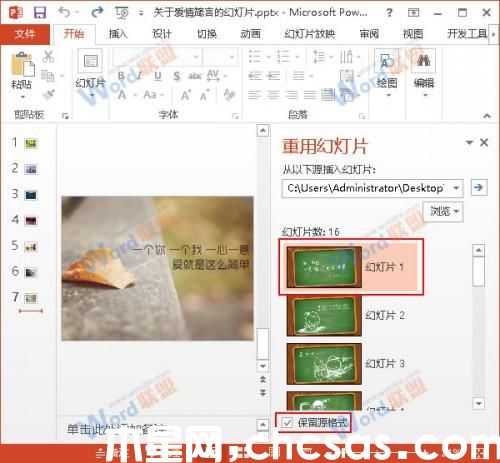Switch to the 审阅 tab
The height and width of the screenshot is (463, 500).
click(x=369, y=34)
